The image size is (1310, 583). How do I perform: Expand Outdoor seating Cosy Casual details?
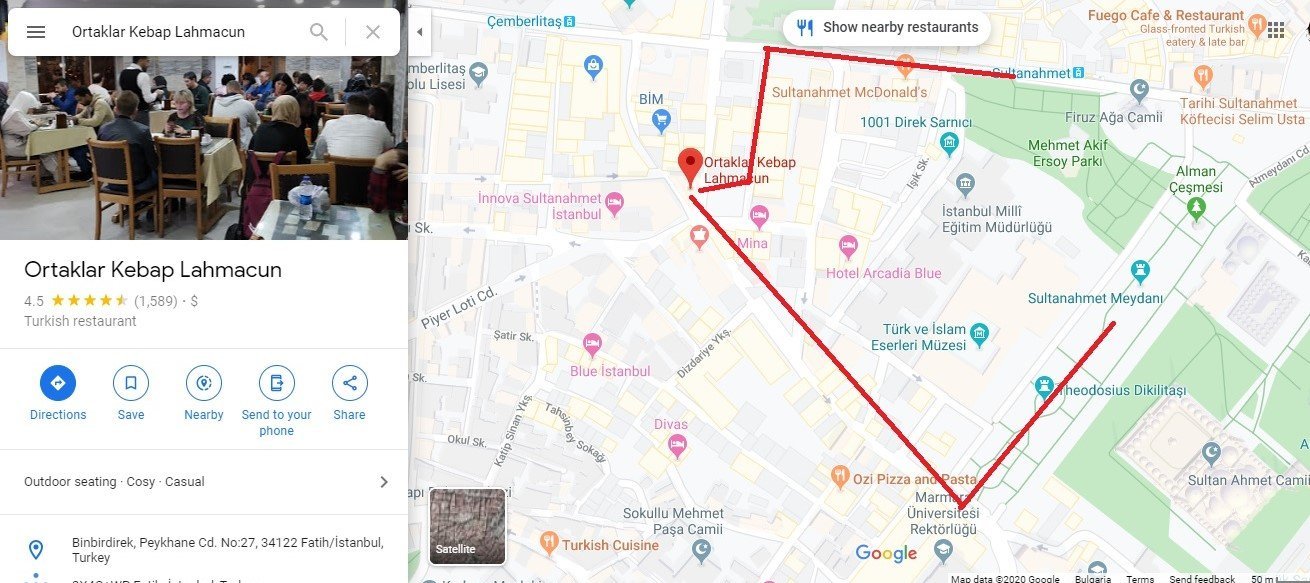204,482
